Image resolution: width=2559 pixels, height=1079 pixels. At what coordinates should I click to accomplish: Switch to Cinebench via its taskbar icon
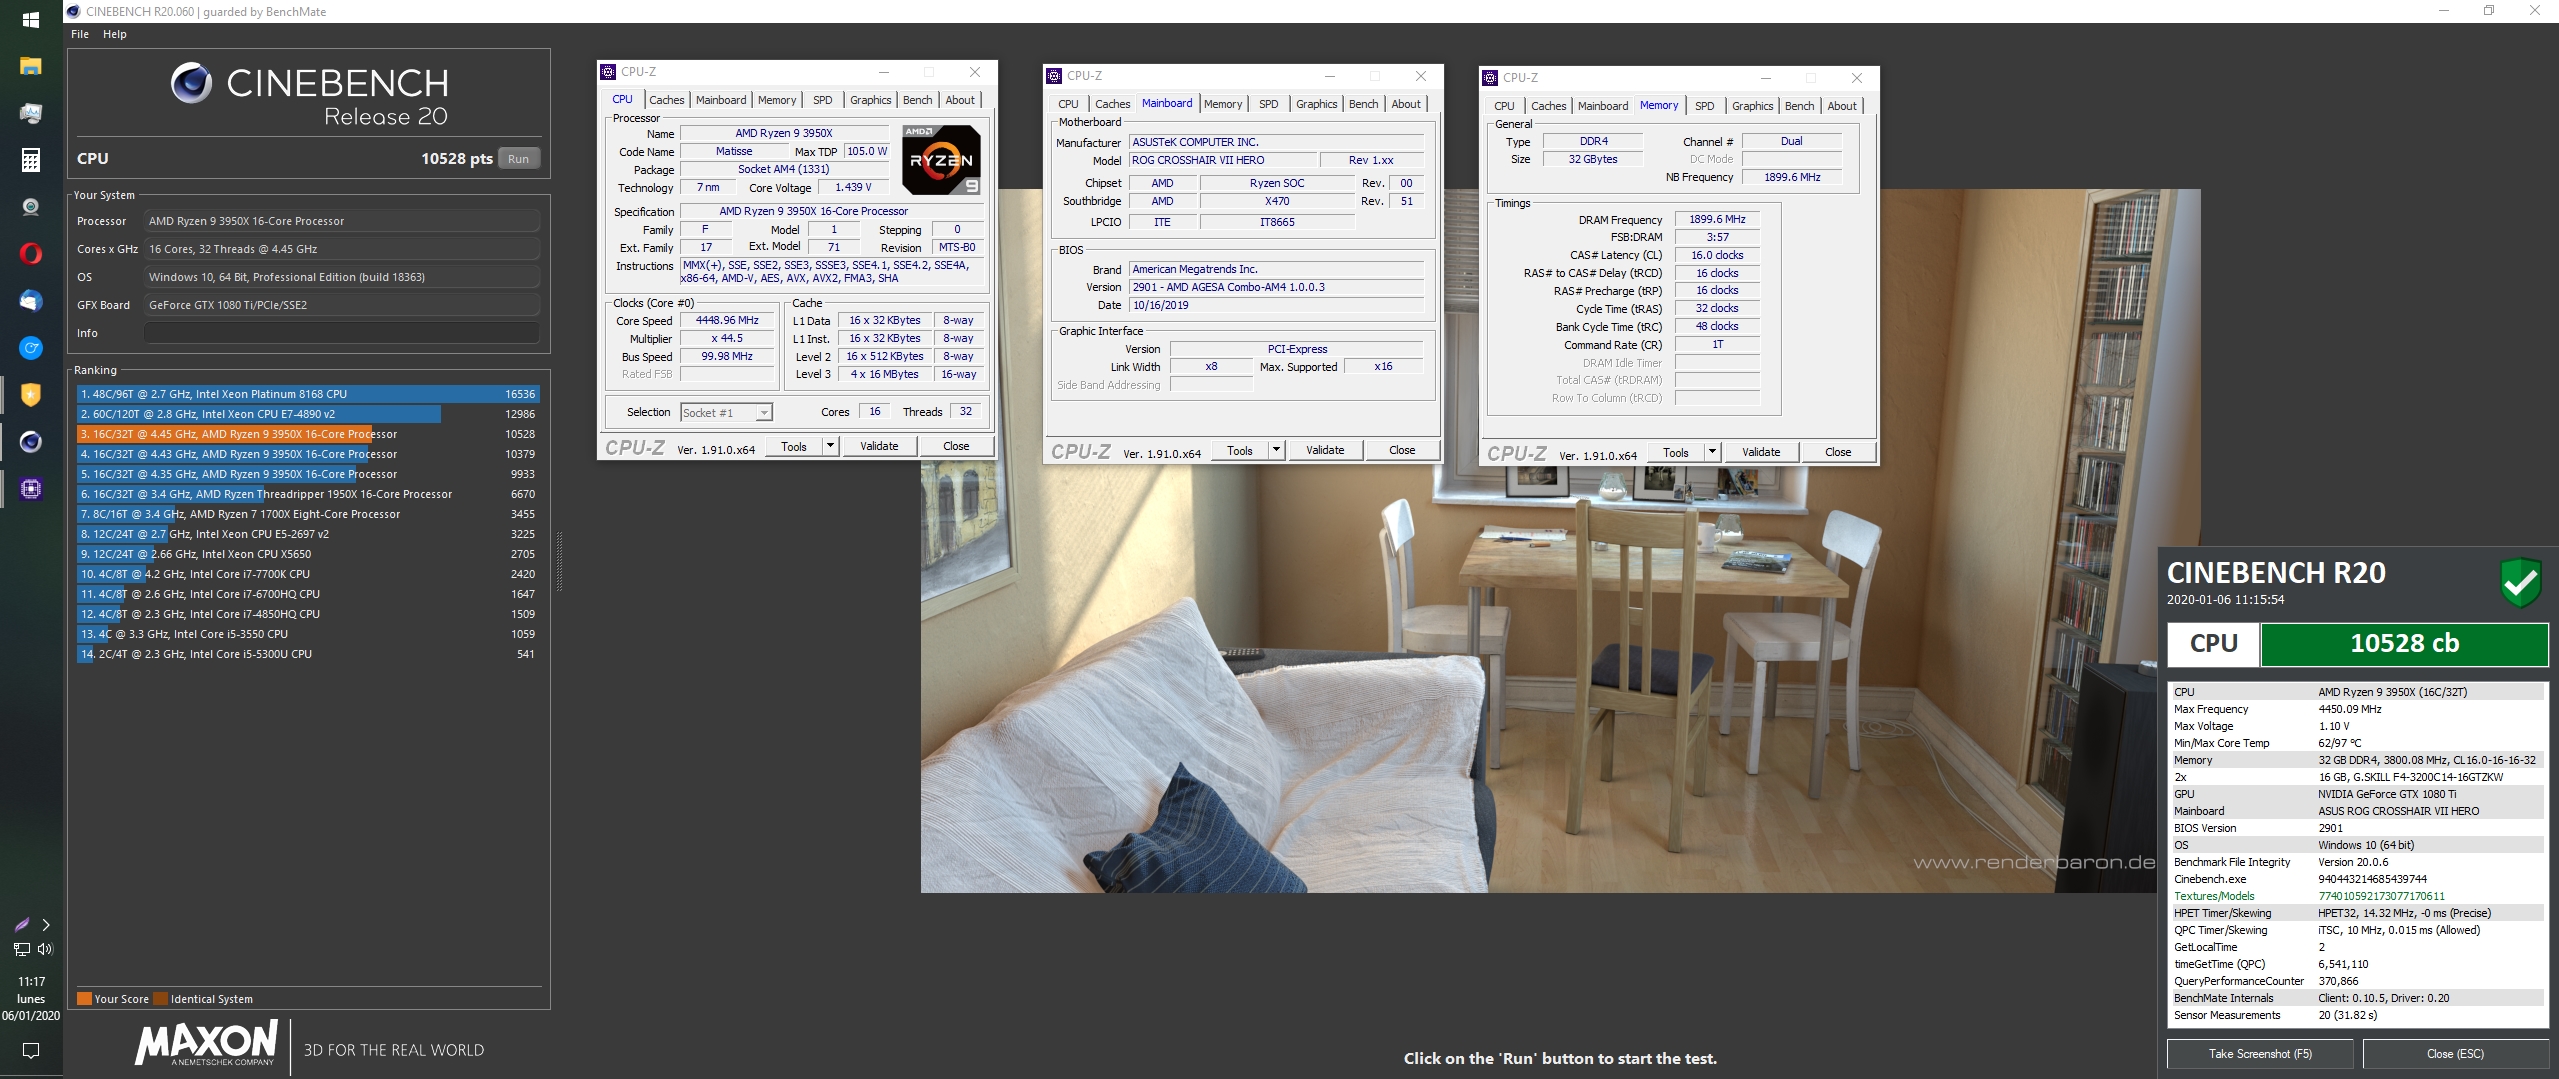click(31, 442)
